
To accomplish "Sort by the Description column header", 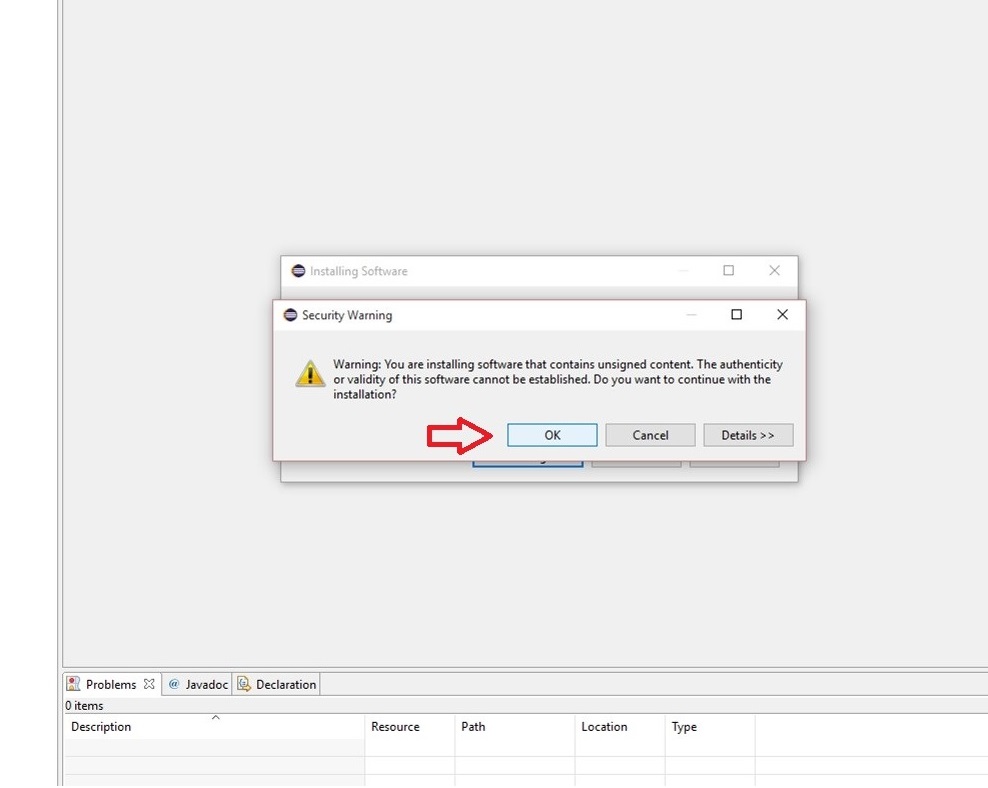I will pyautogui.click(x=101, y=727).
